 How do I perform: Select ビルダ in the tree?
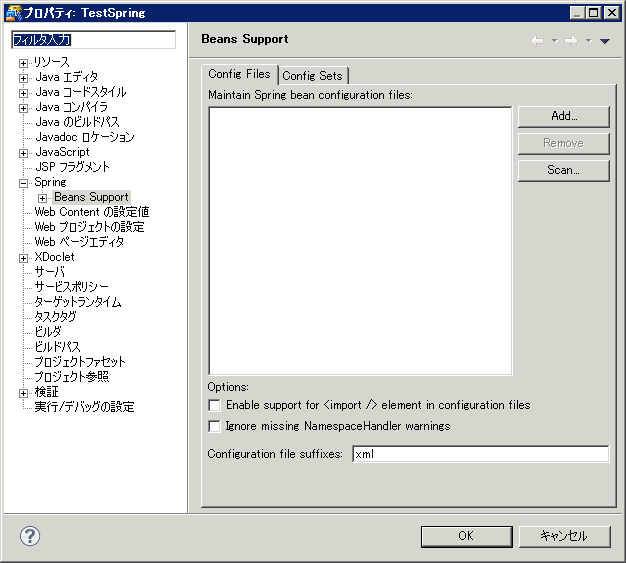click(48, 332)
